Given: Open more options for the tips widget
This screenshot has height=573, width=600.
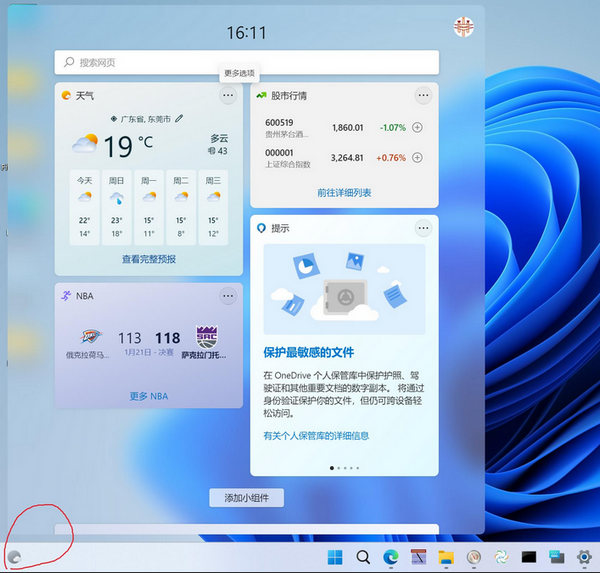Looking at the screenshot, I should tap(423, 228).
